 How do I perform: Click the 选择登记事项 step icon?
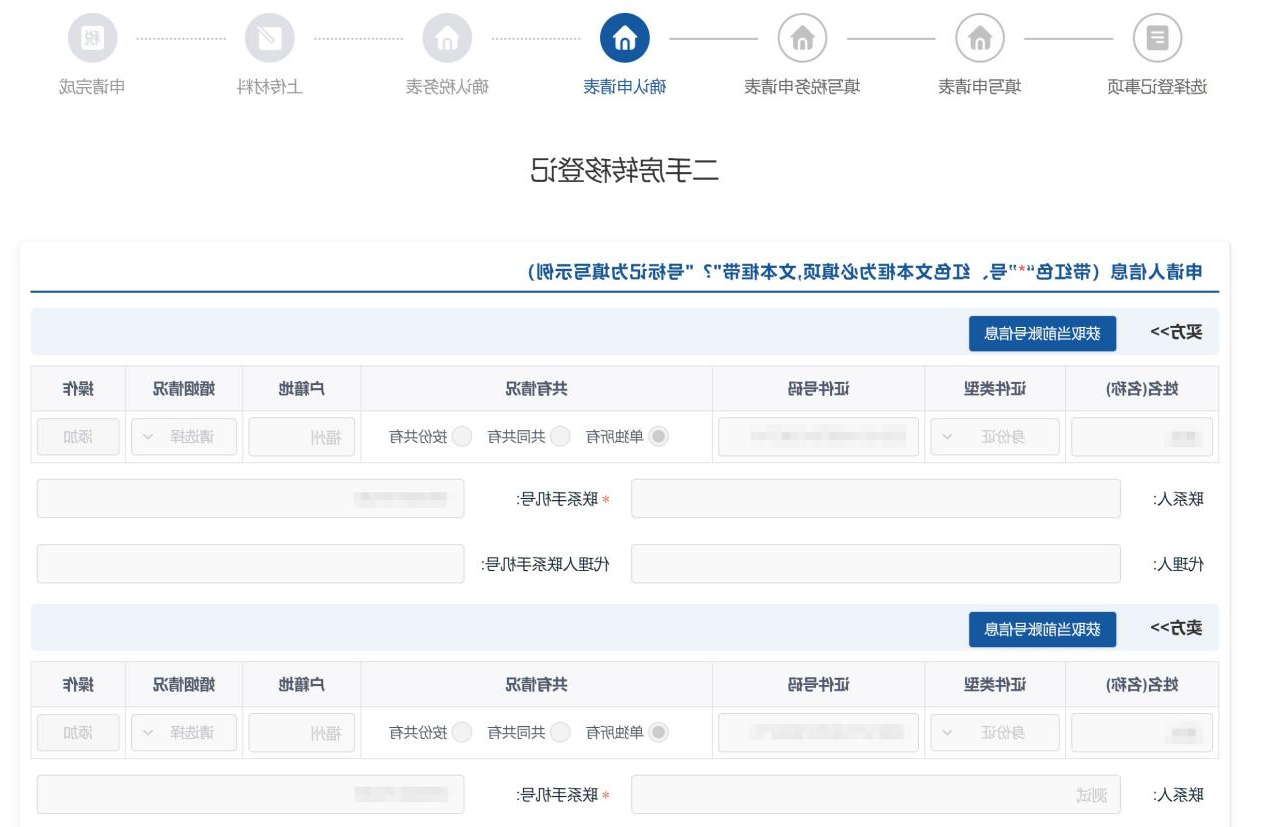click(1157, 39)
